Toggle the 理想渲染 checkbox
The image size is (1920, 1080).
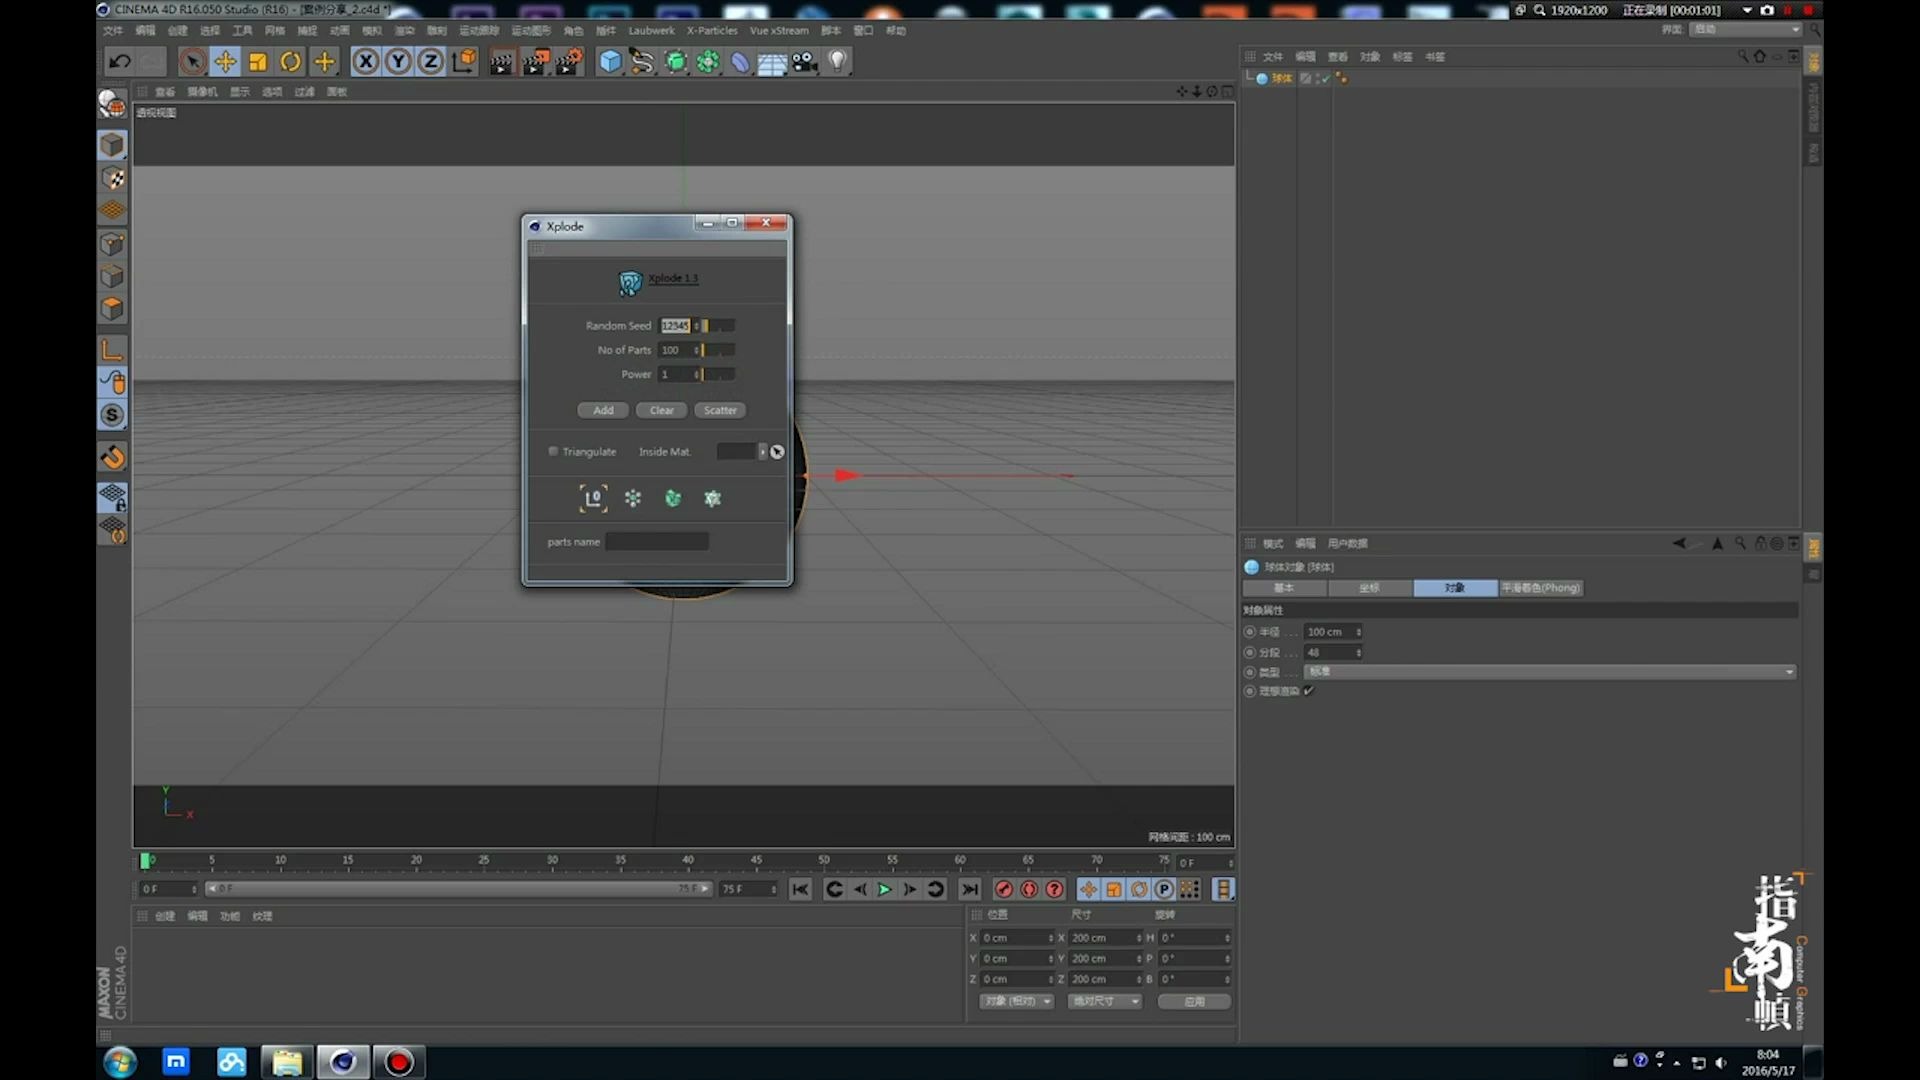pos(1308,691)
